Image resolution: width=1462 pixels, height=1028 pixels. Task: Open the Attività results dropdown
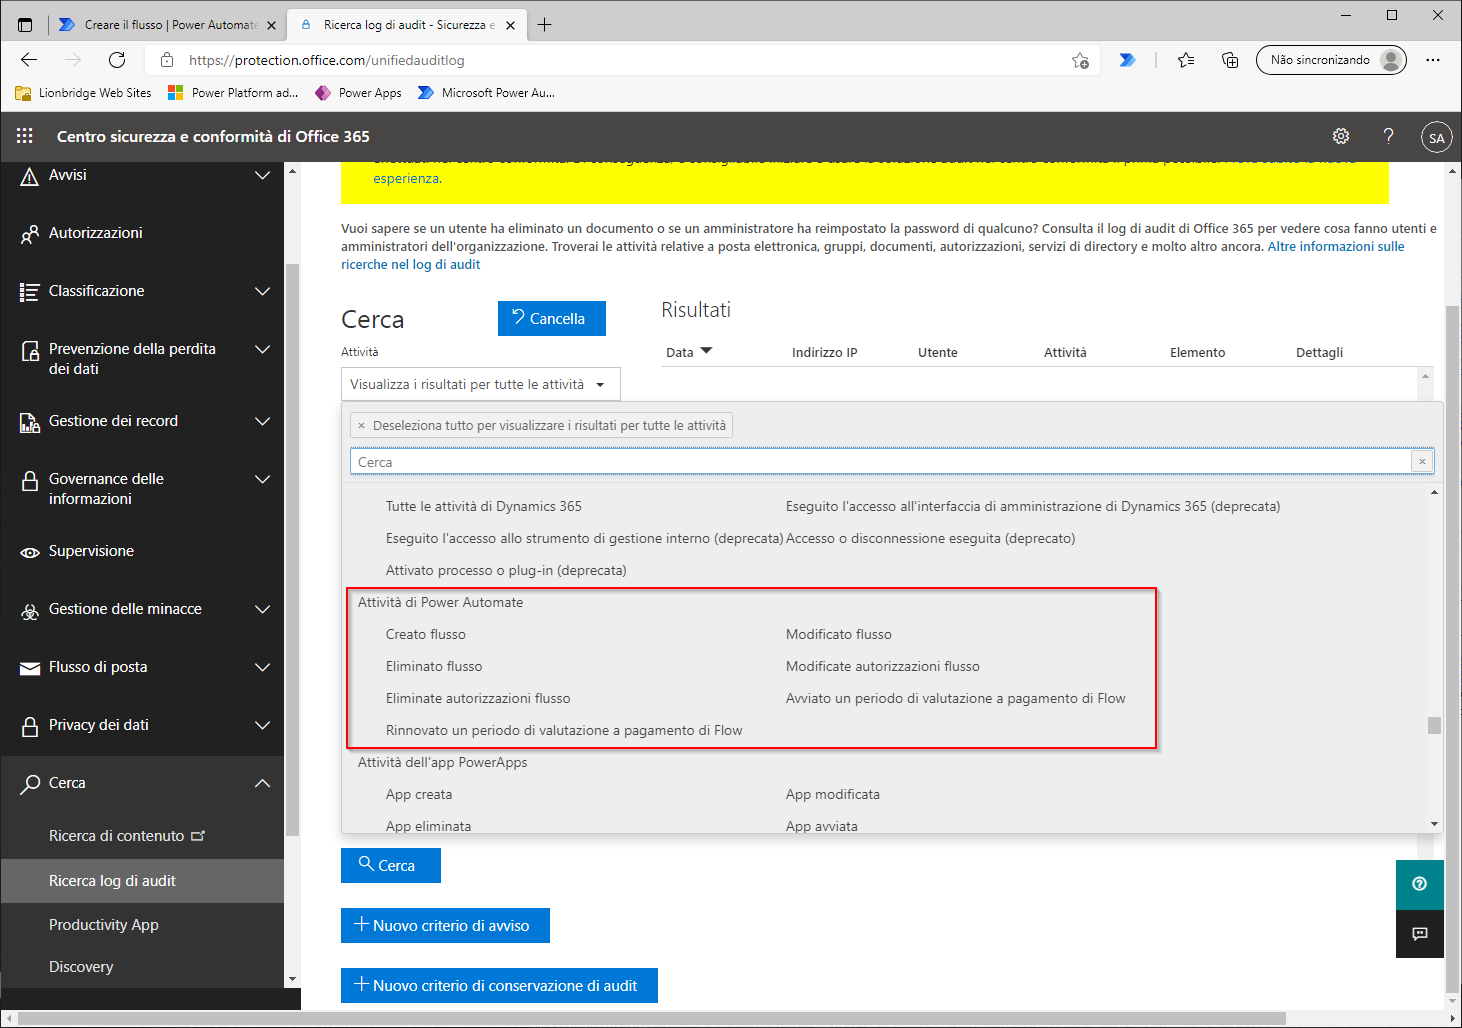click(481, 384)
